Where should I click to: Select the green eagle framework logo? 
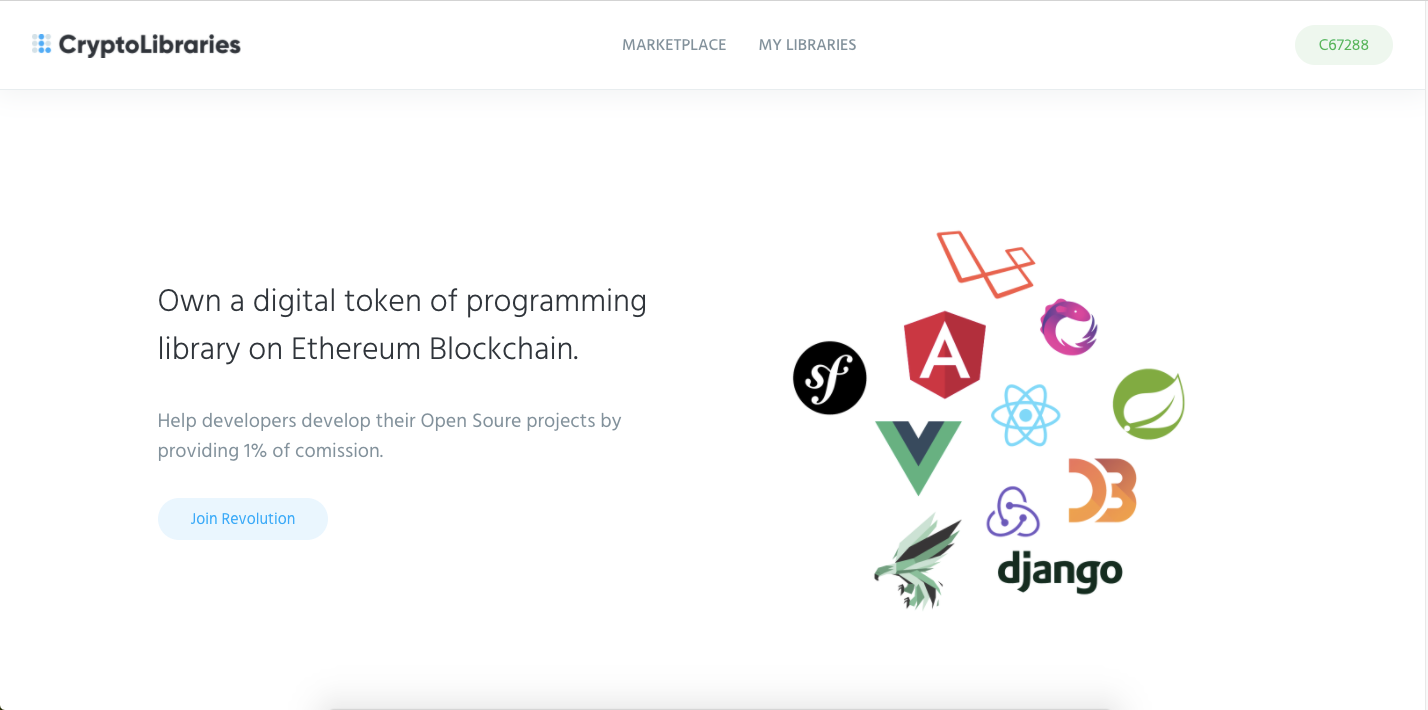coord(918,560)
